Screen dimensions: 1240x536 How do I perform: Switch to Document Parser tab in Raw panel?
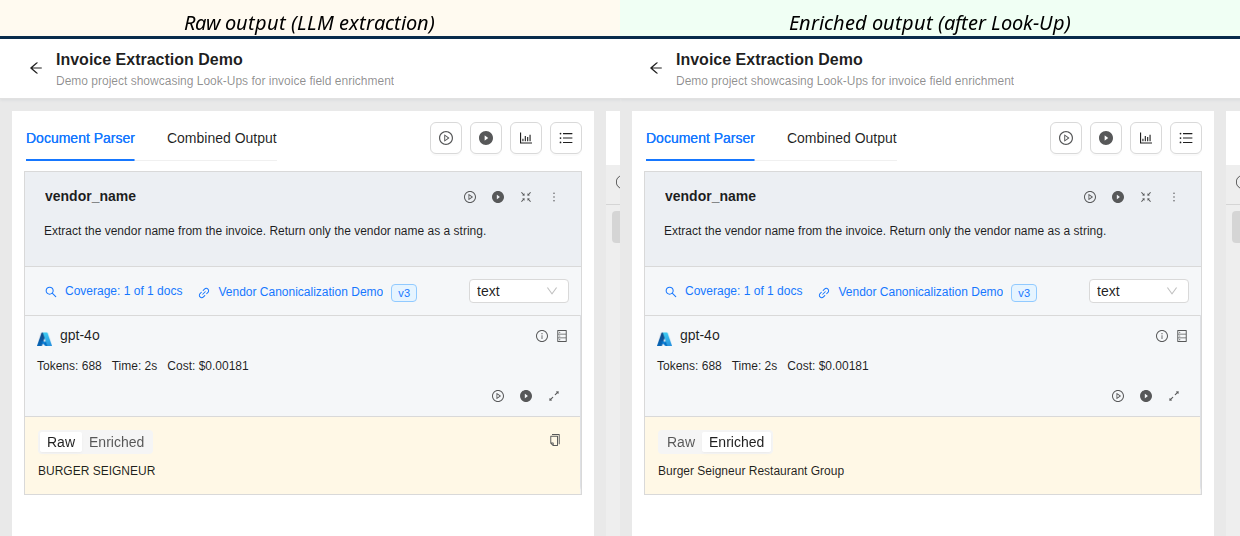(81, 138)
